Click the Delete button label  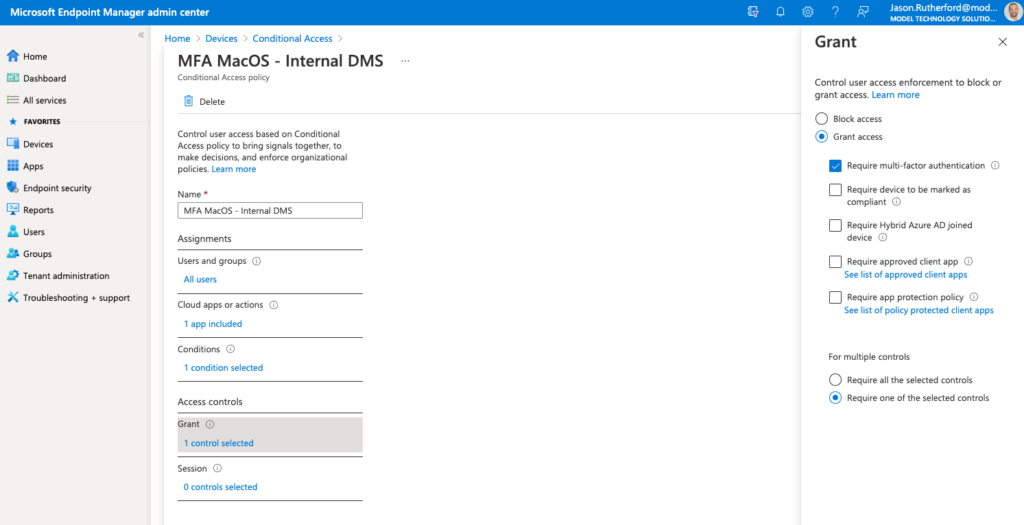(x=212, y=101)
